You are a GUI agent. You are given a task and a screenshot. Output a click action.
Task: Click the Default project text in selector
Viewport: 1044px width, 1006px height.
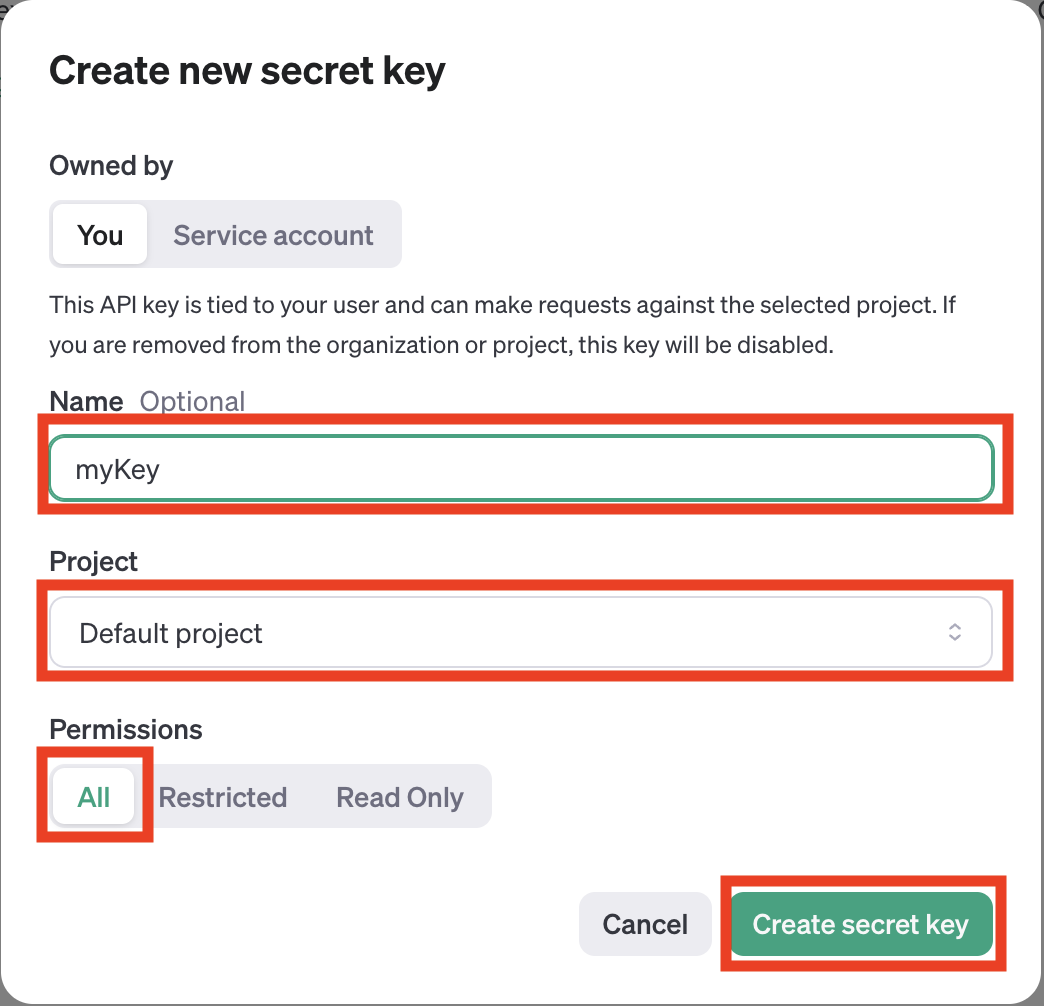[x=171, y=633]
